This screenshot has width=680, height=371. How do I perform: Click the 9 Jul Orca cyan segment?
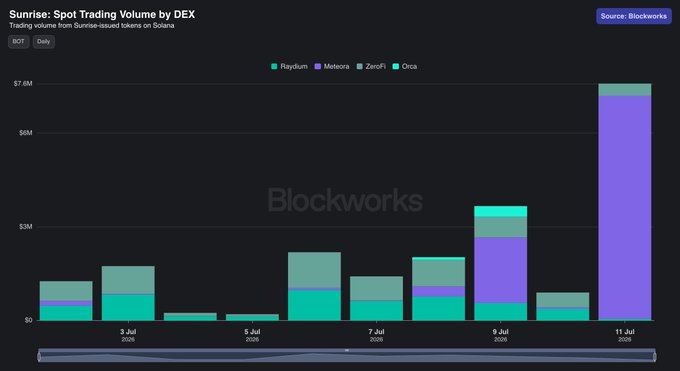coord(501,211)
